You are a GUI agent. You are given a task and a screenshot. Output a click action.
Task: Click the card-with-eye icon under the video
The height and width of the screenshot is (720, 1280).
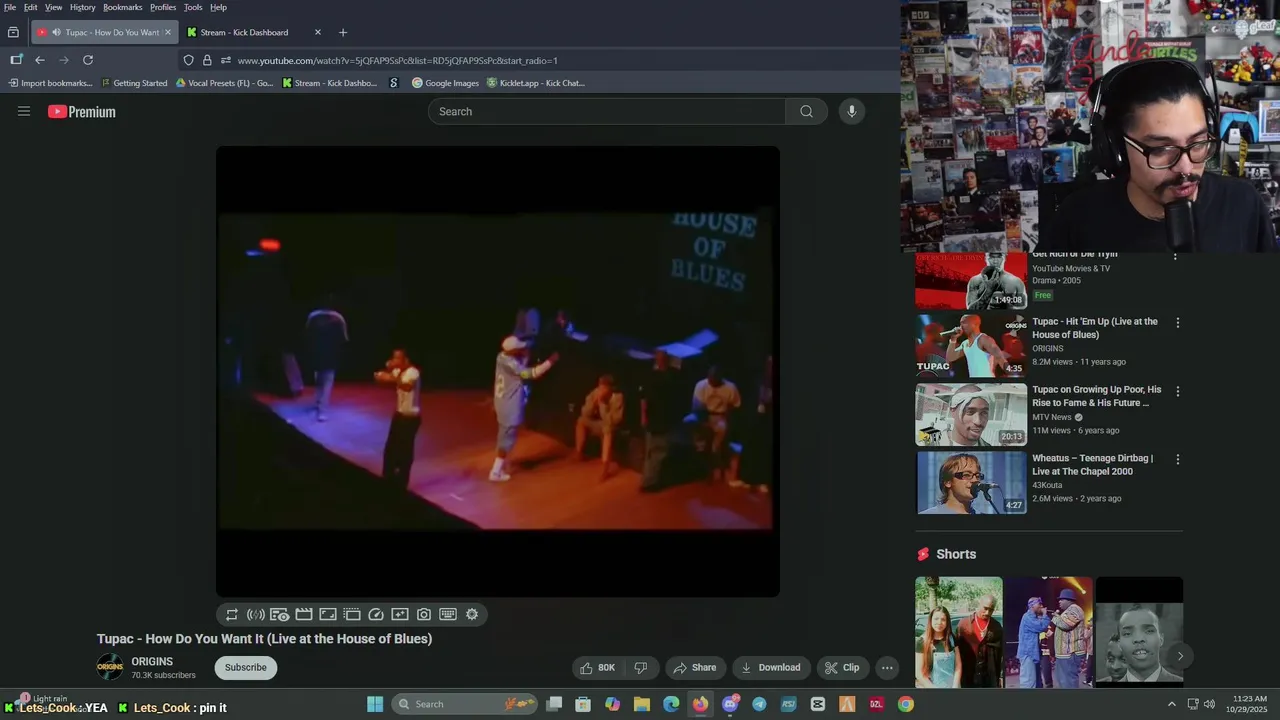tap(280, 615)
